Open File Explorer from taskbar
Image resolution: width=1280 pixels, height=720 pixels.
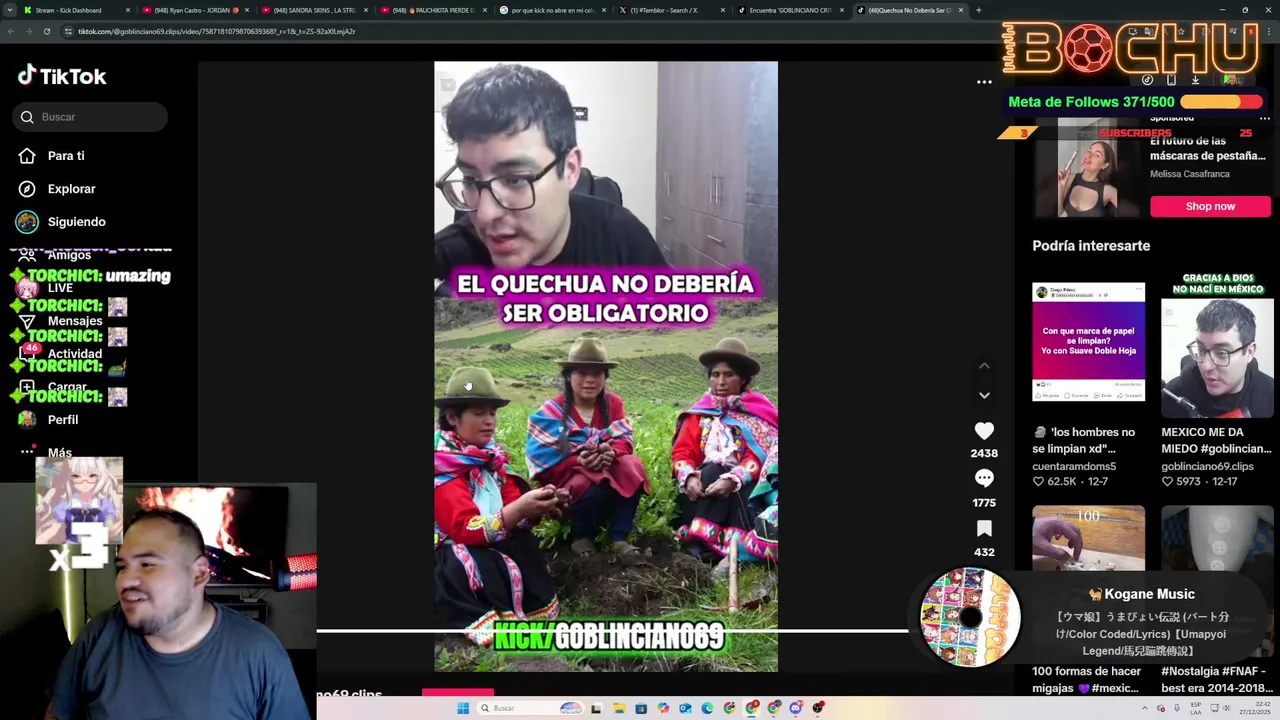[x=619, y=708]
